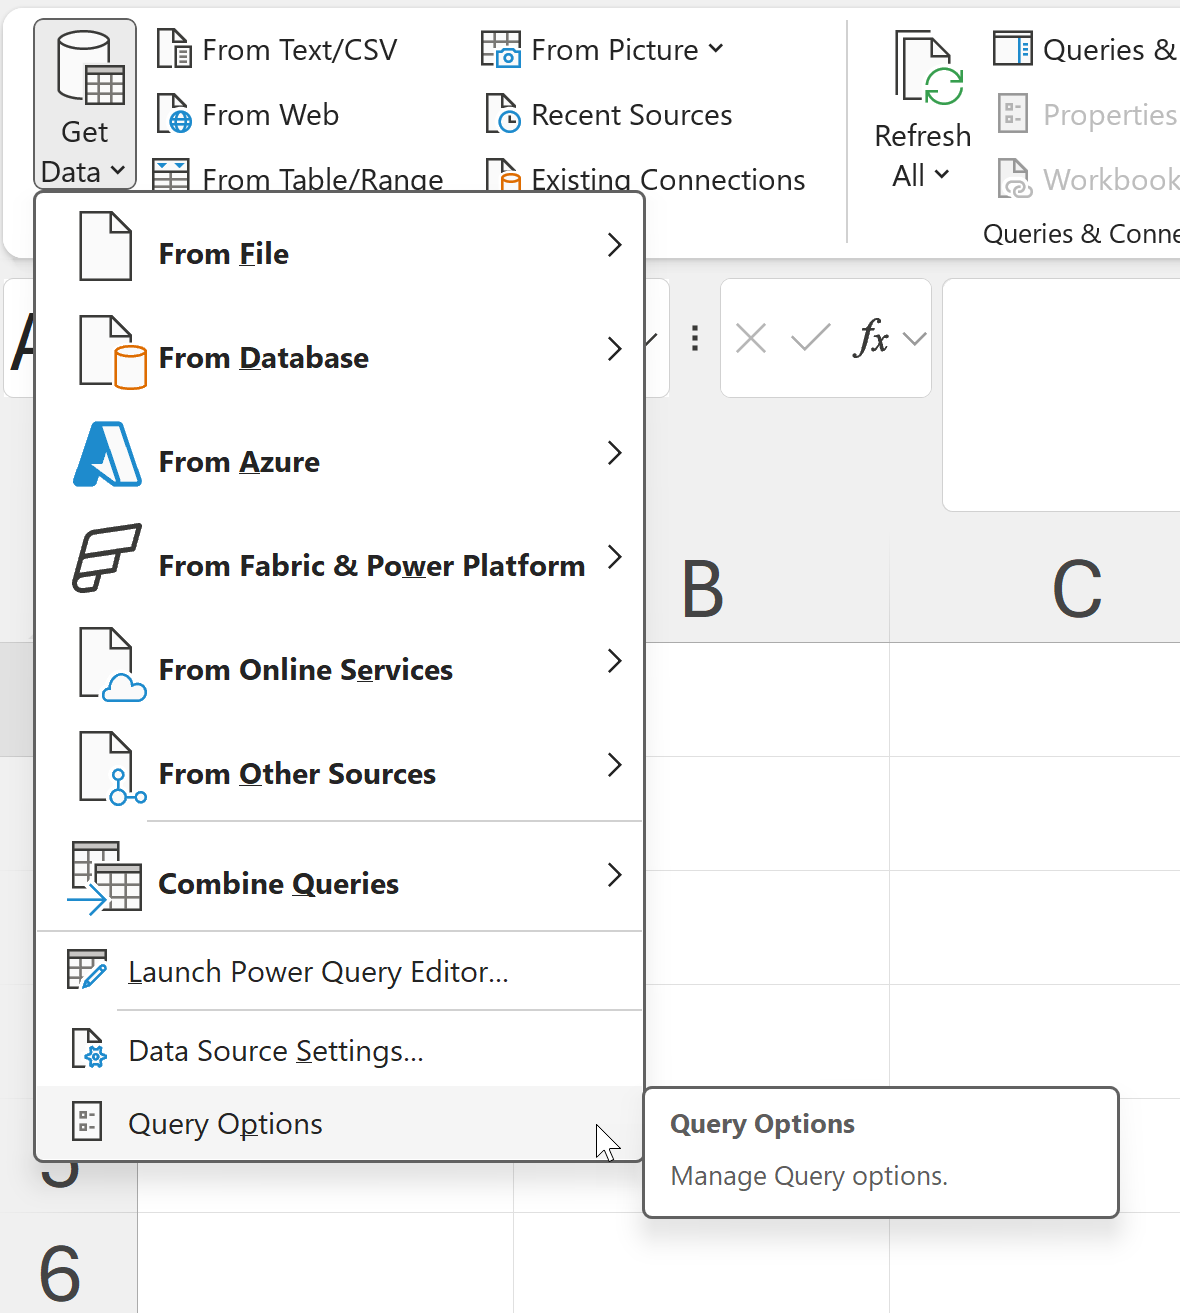Expand the From Other Sources submenu arrow

tap(615, 765)
